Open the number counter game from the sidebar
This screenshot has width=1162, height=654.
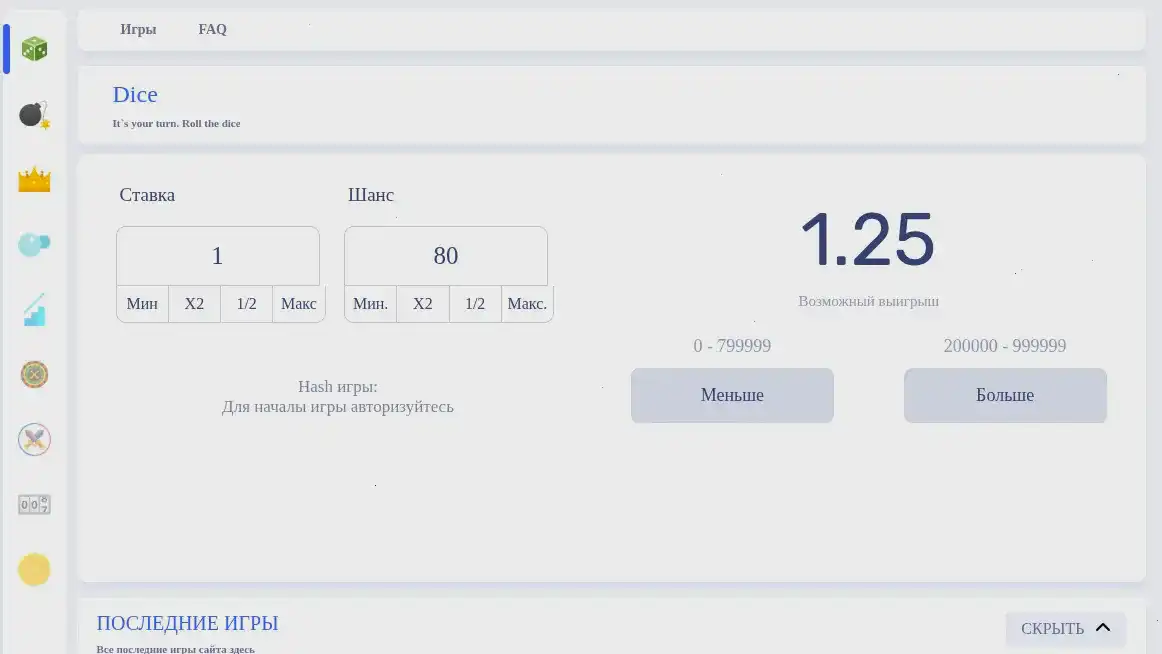click(x=34, y=504)
